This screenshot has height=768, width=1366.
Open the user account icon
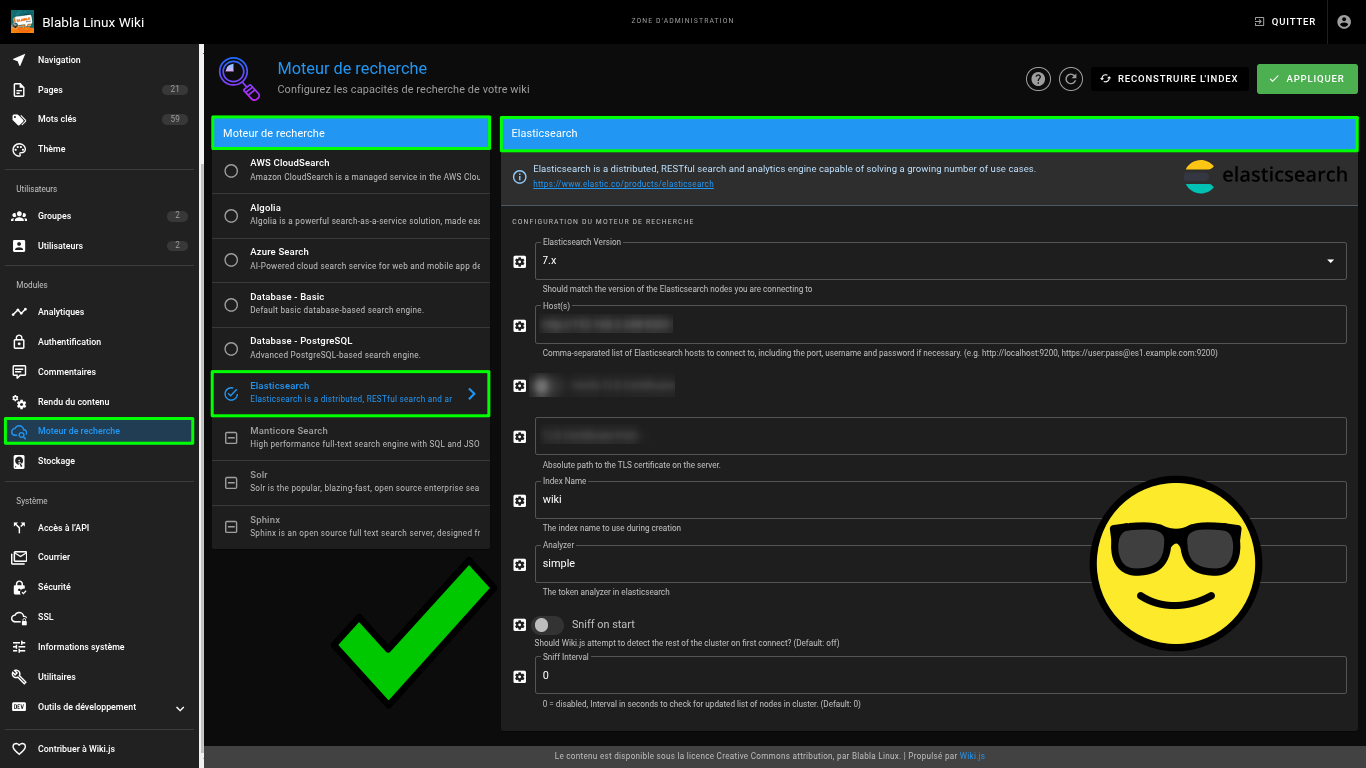(1344, 22)
